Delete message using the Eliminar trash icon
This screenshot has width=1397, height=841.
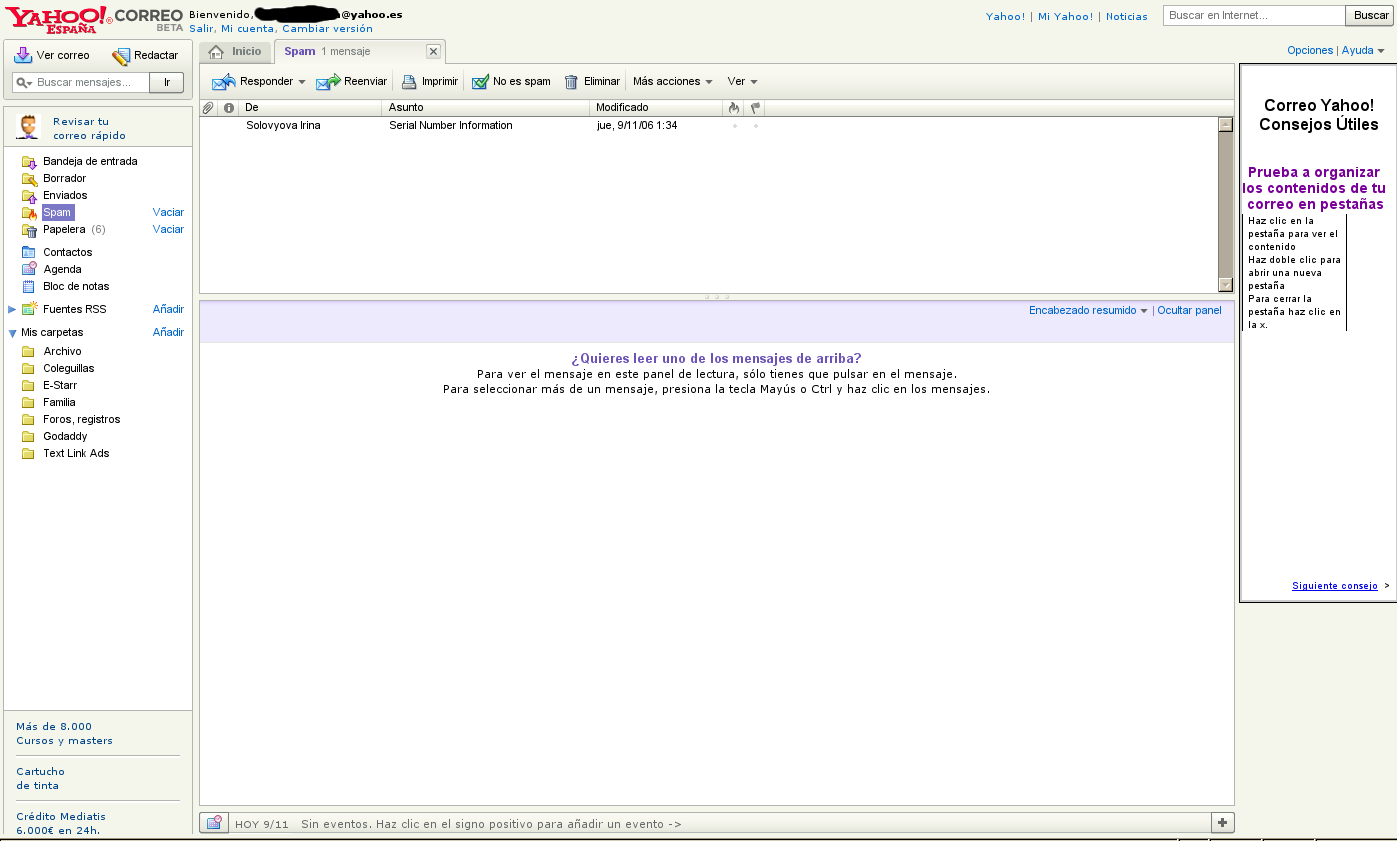pos(571,82)
